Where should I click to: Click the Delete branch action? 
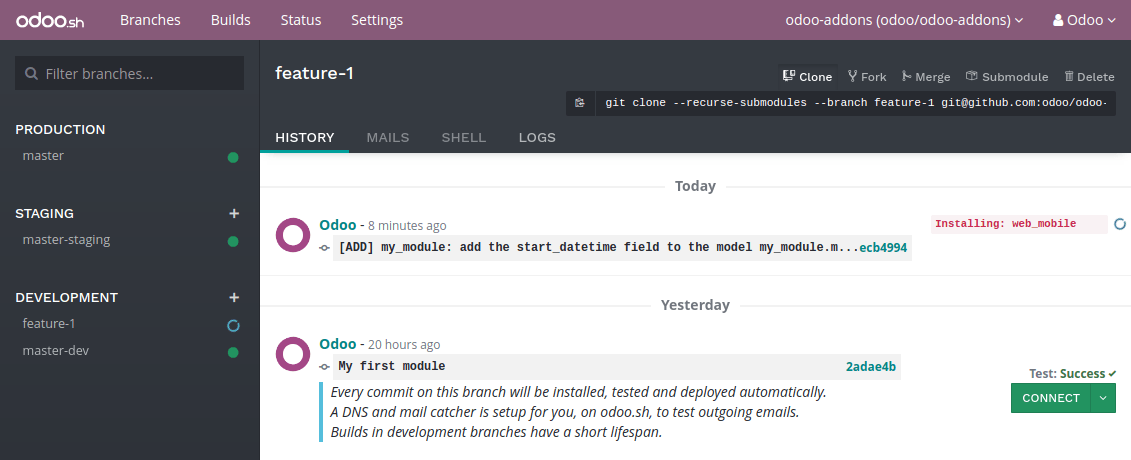[1089, 76]
